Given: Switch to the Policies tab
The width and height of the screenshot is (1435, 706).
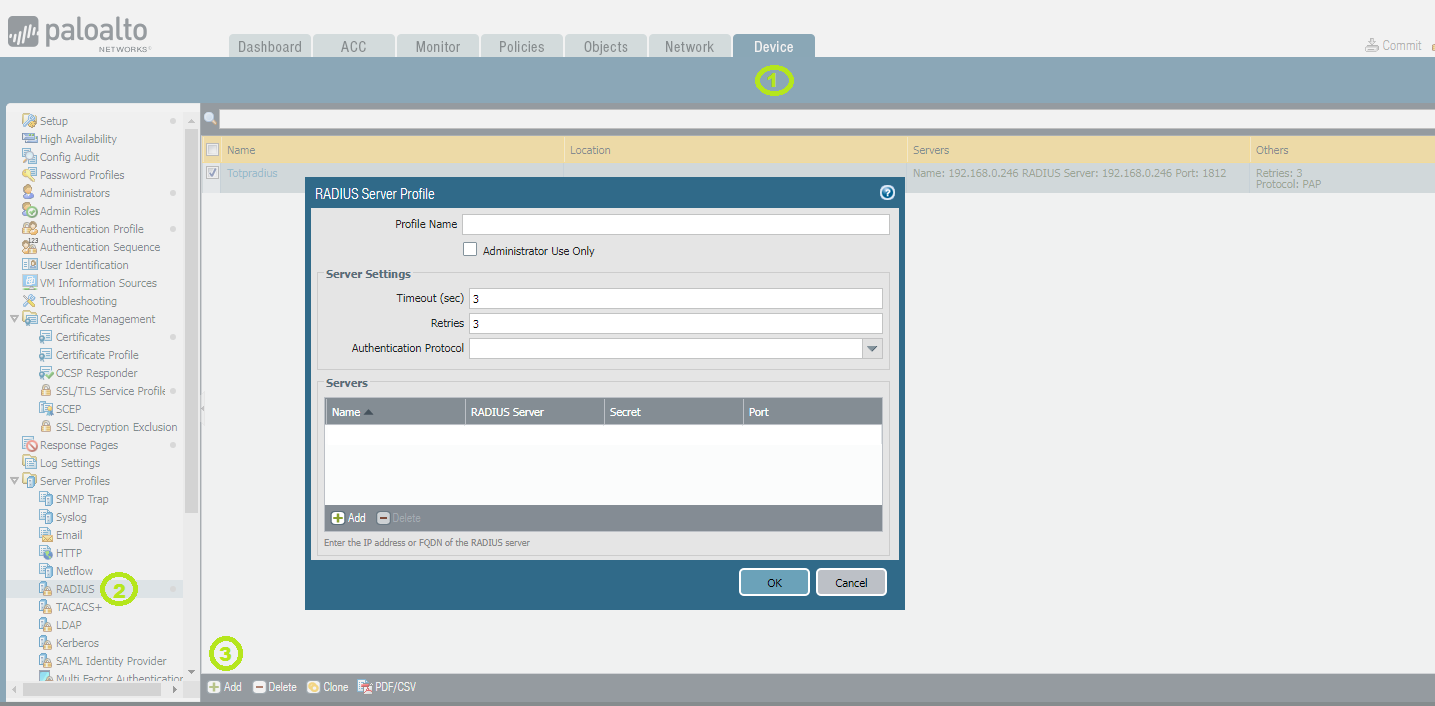Looking at the screenshot, I should [521, 47].
